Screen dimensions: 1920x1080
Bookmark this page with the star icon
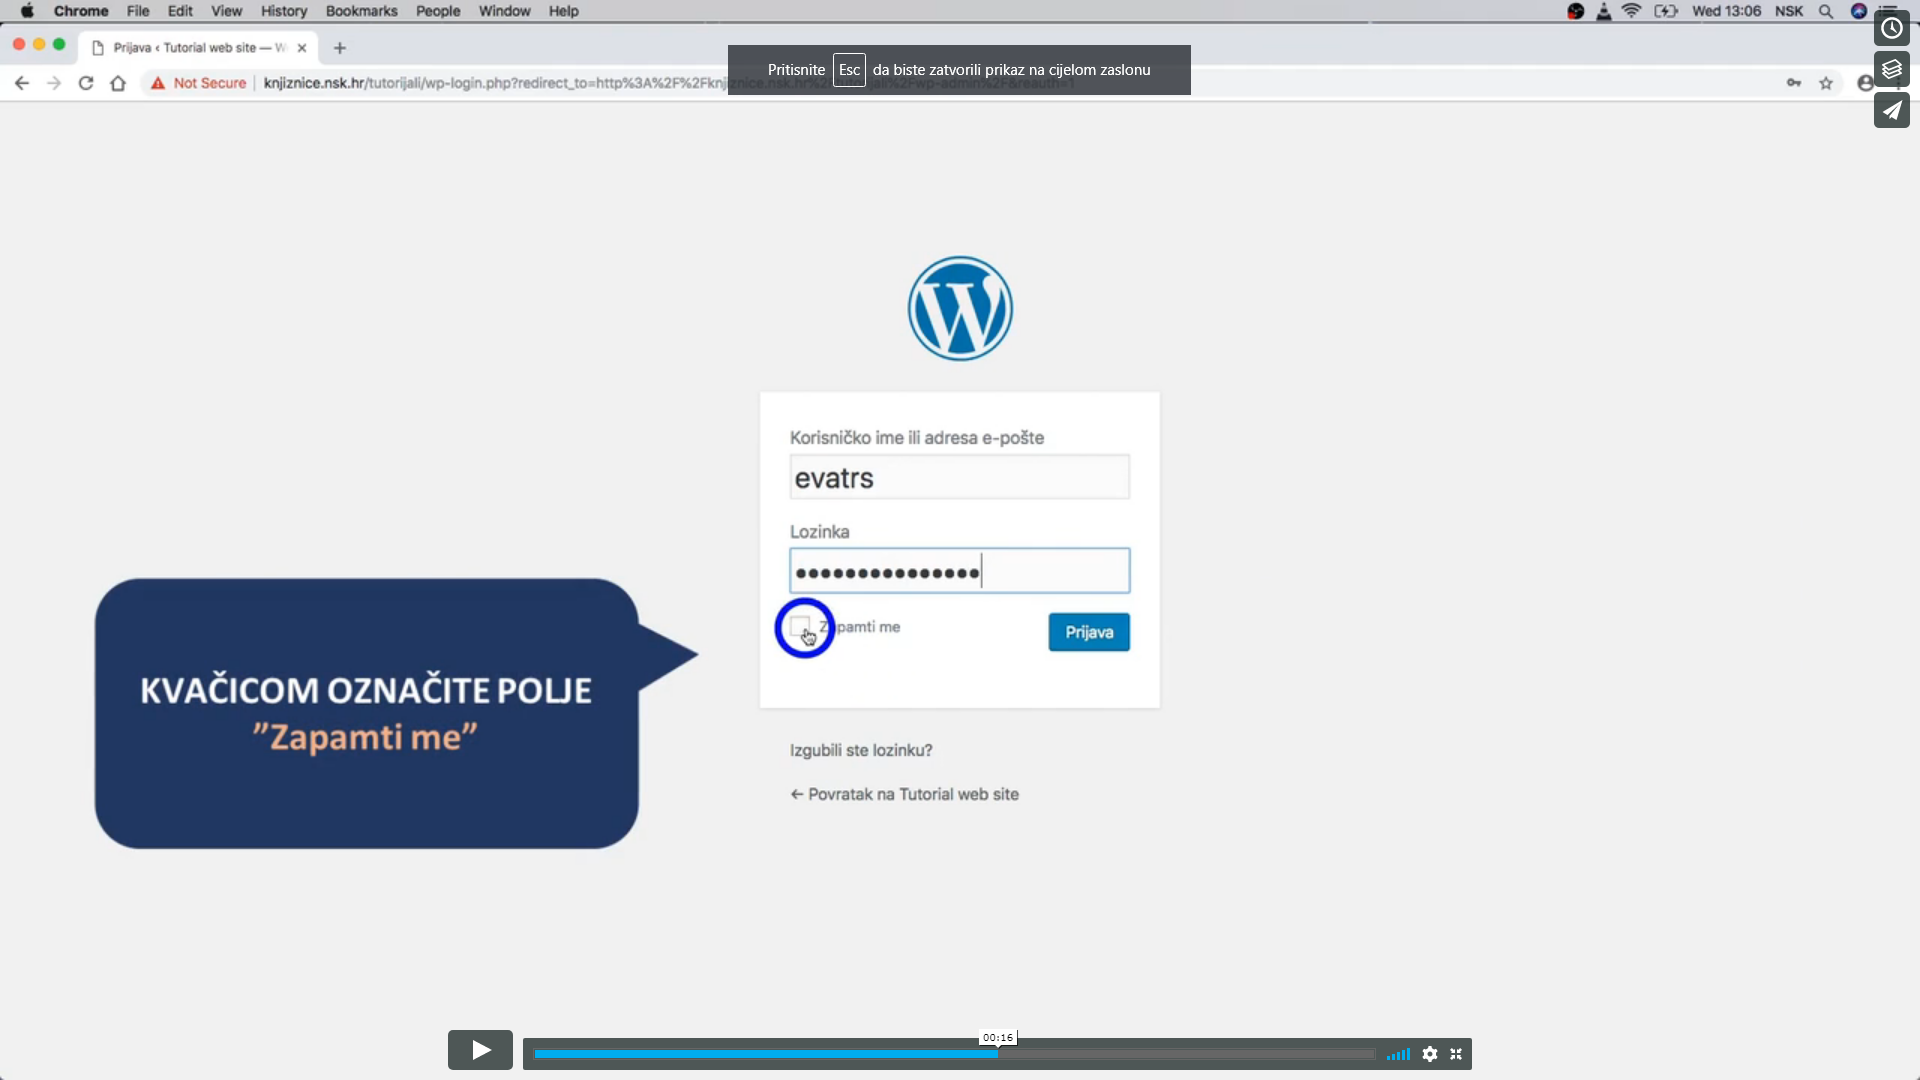point(1826,83)
